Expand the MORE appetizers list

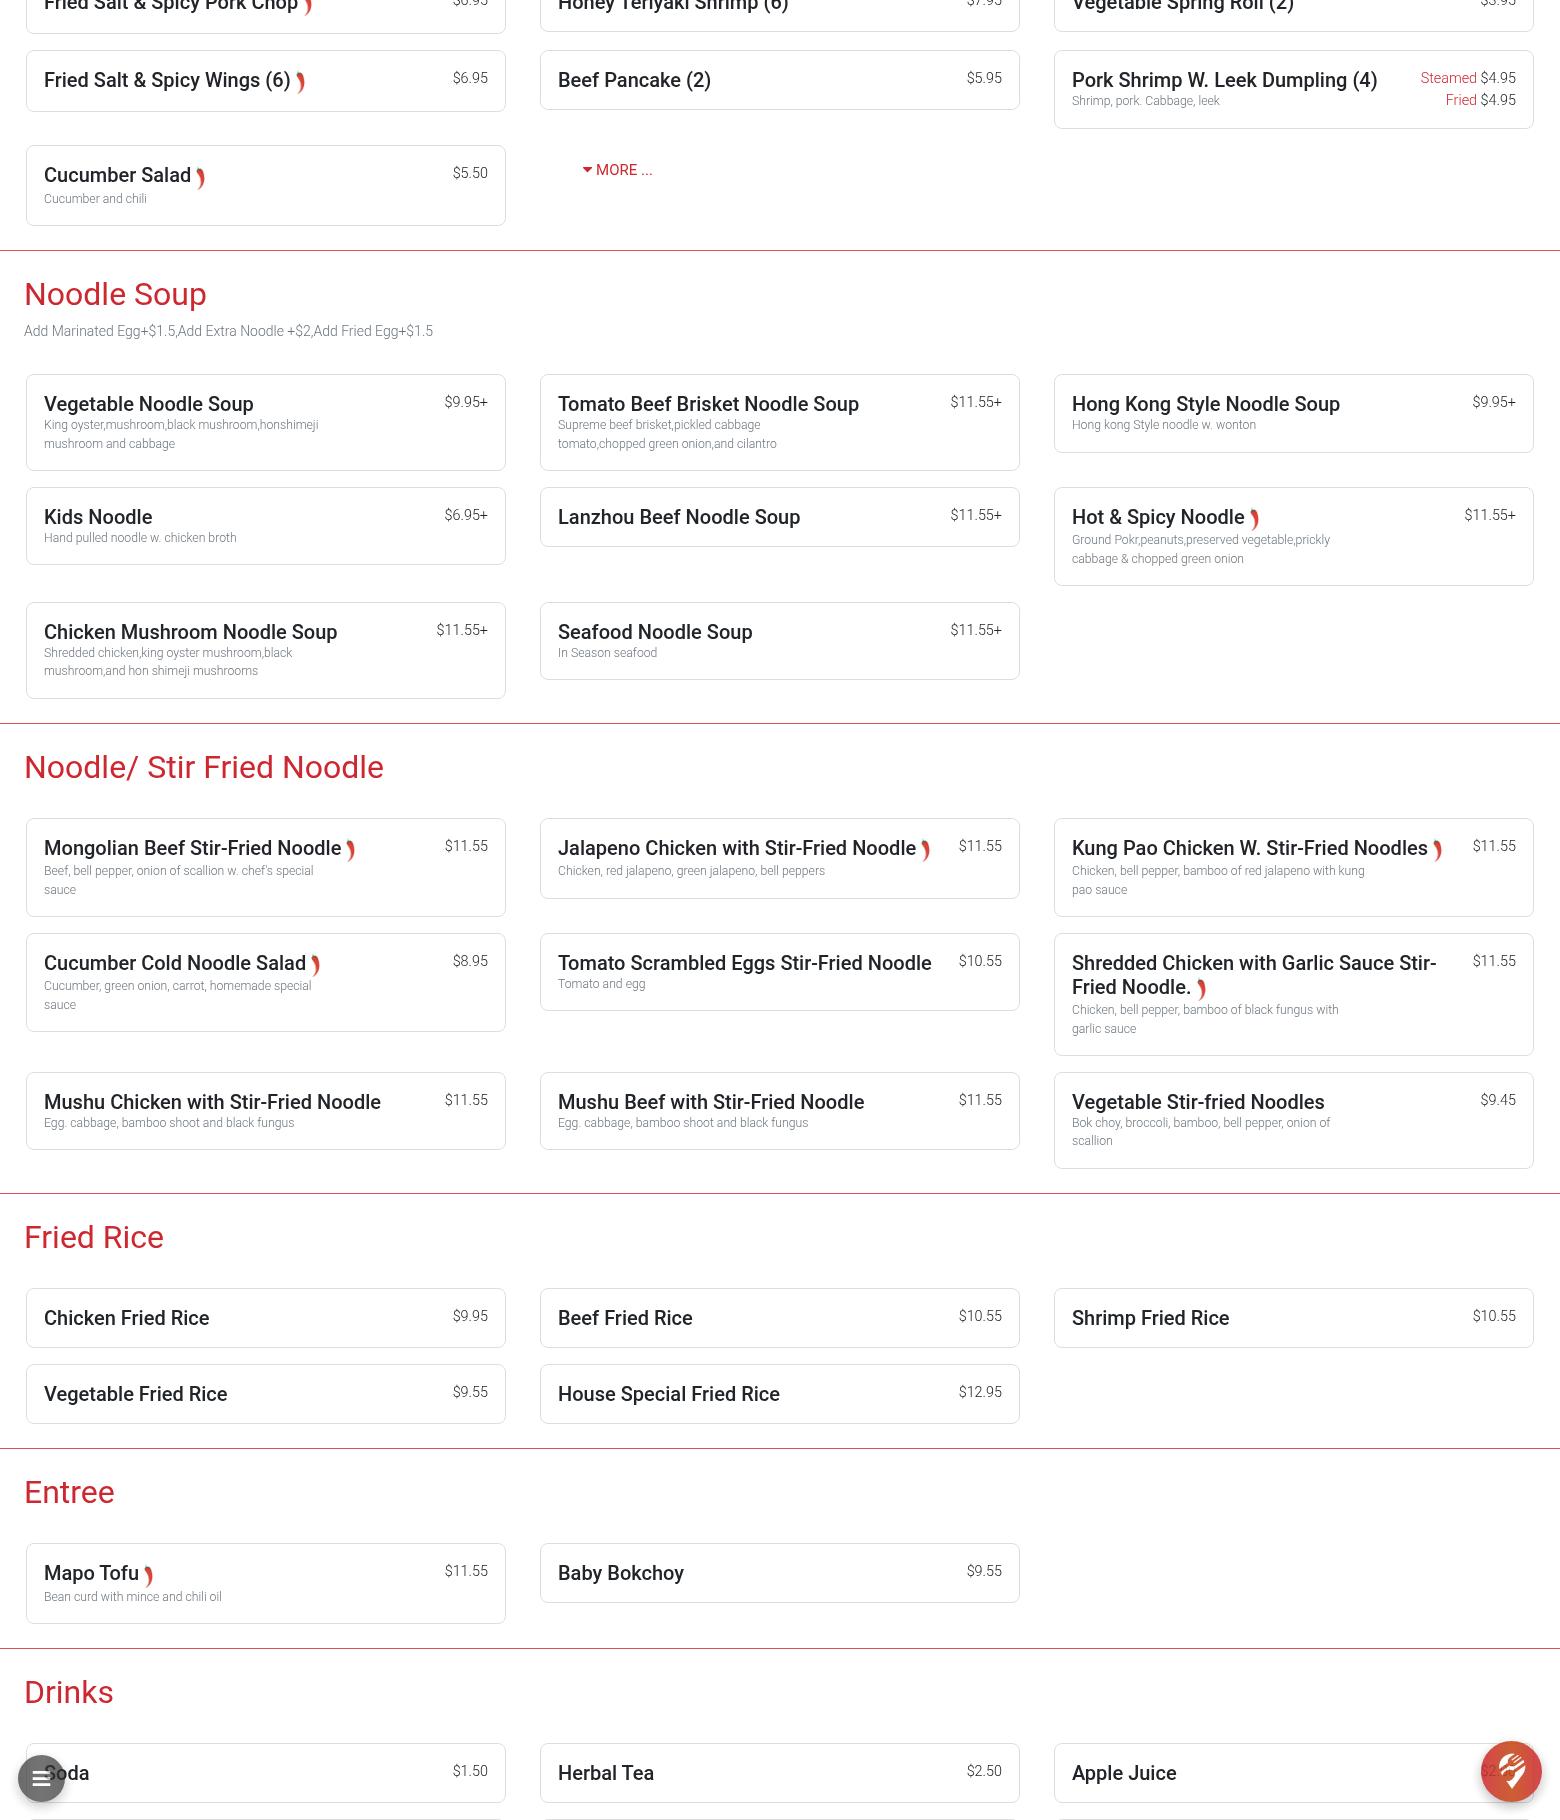click(617, 170)
